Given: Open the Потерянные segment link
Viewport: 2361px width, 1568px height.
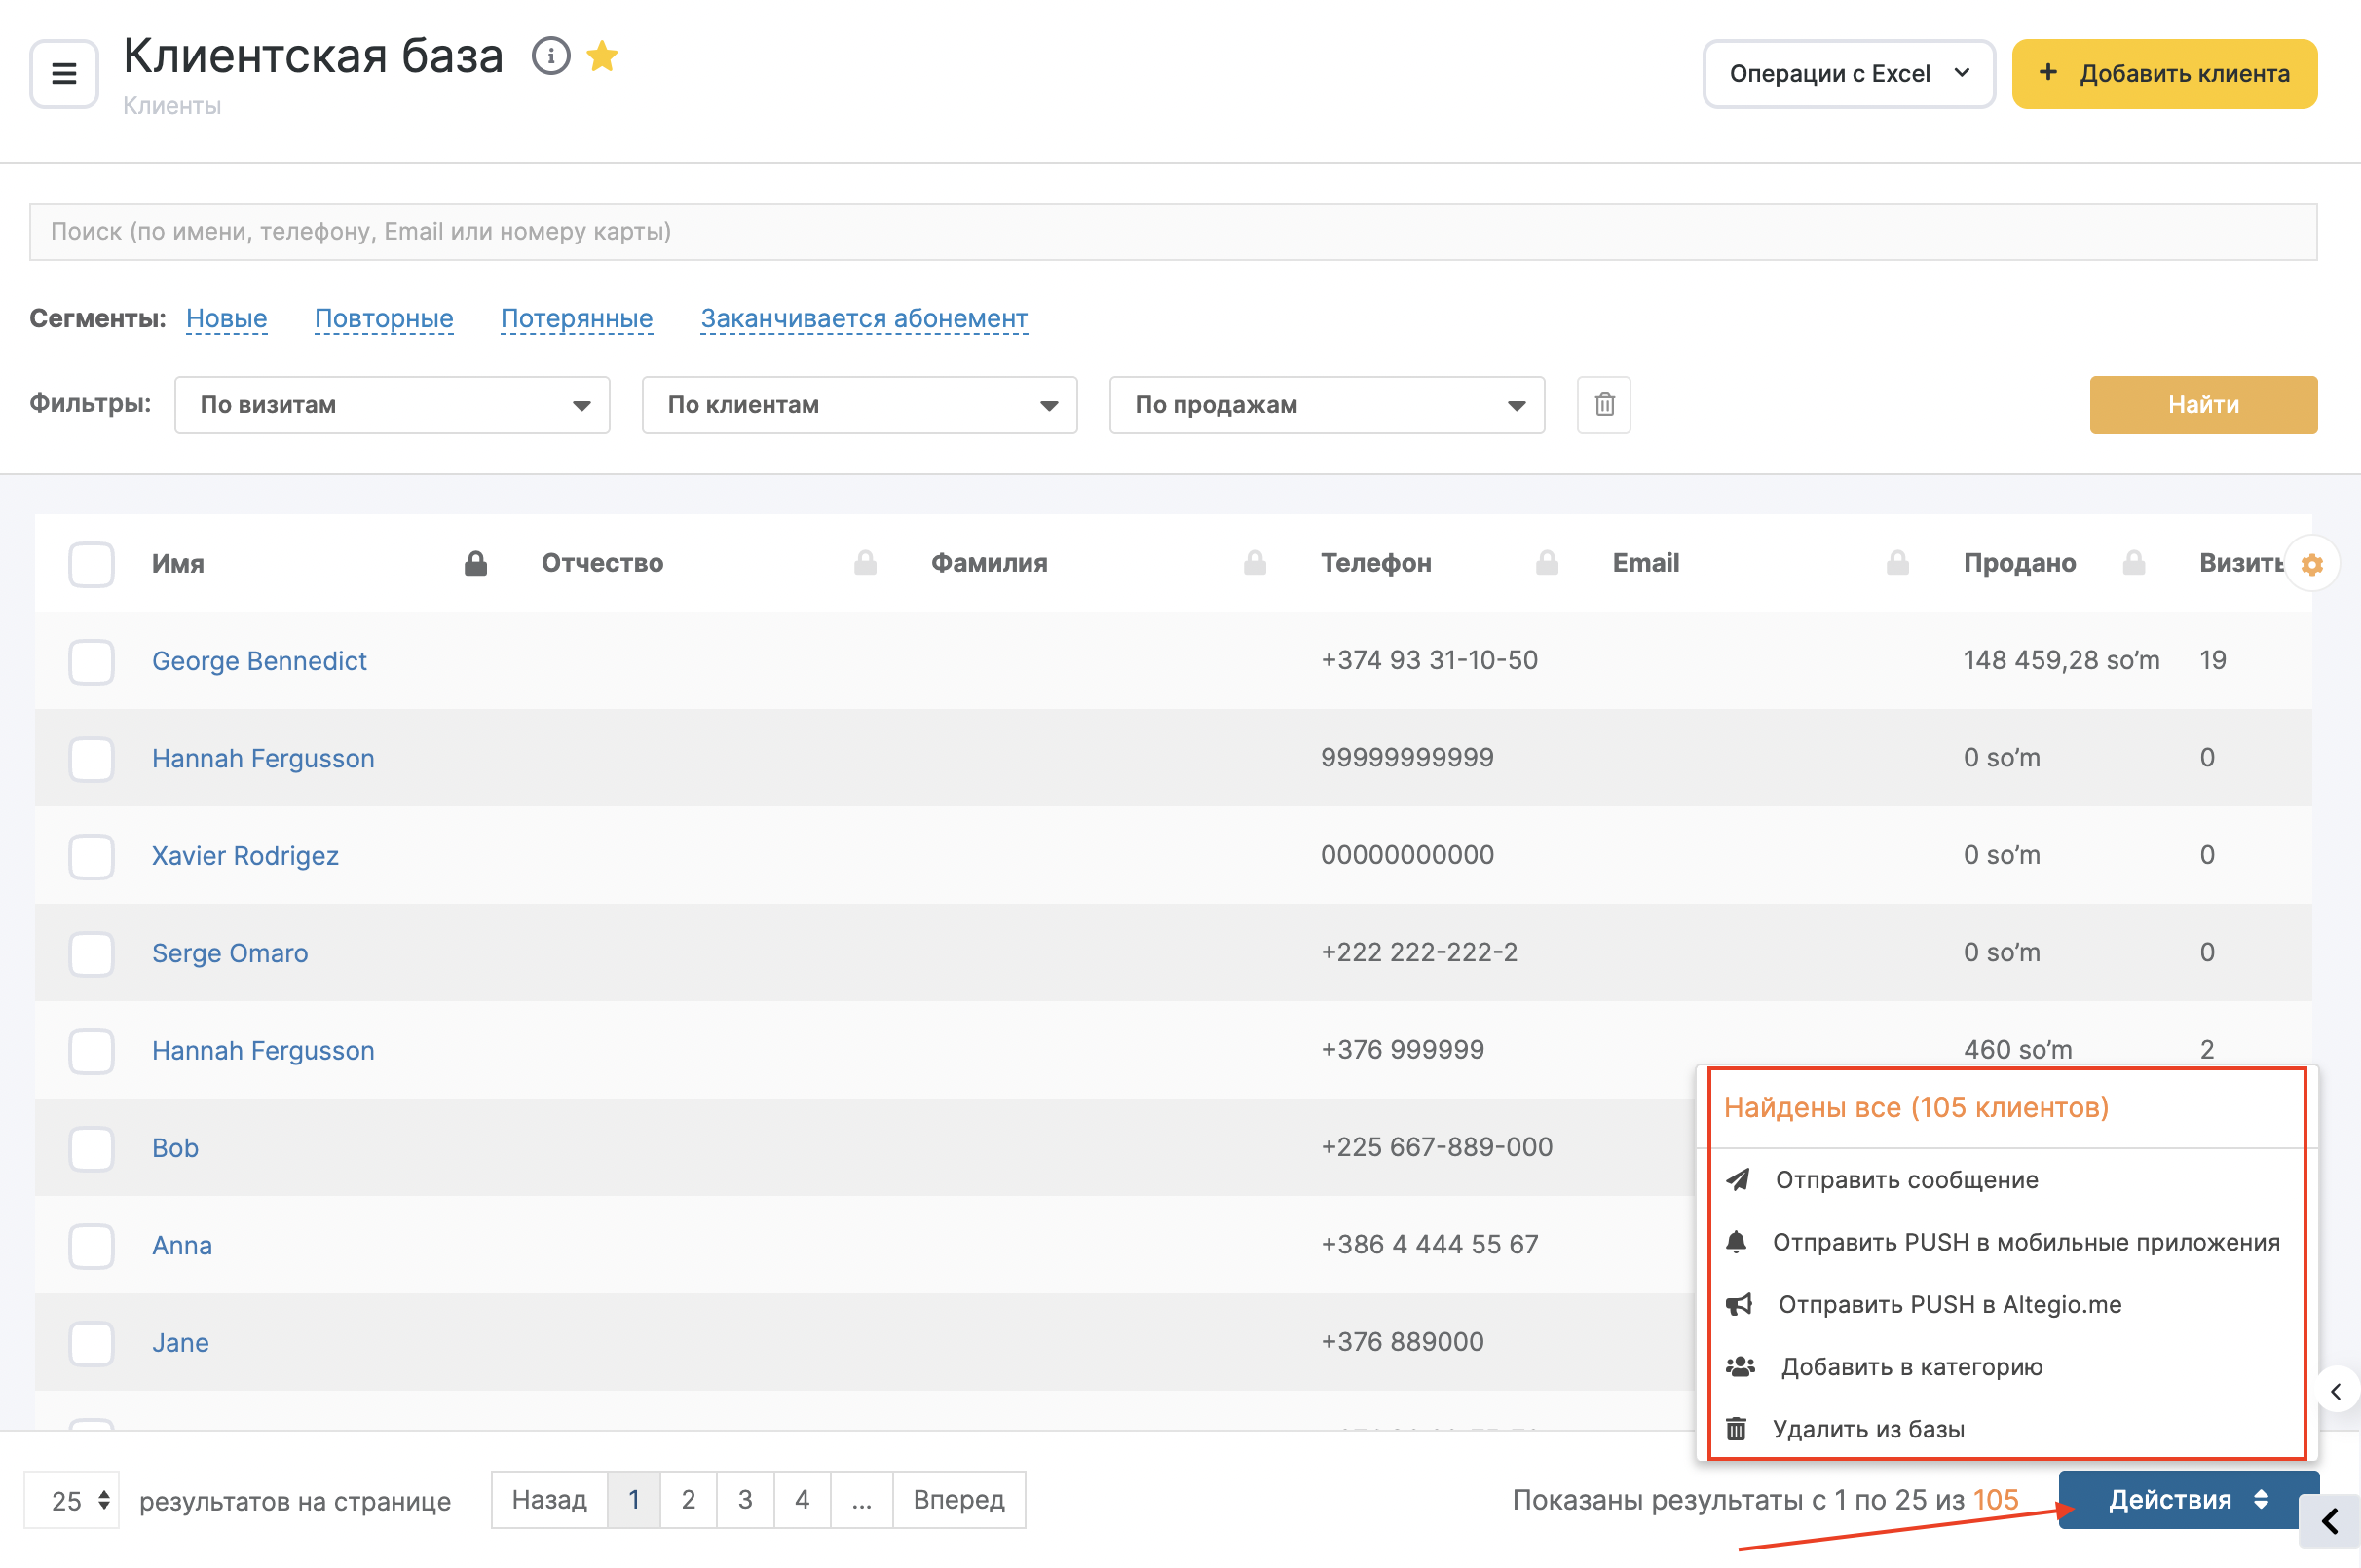Looking at the screenshot, I should [x=576, y=318].
